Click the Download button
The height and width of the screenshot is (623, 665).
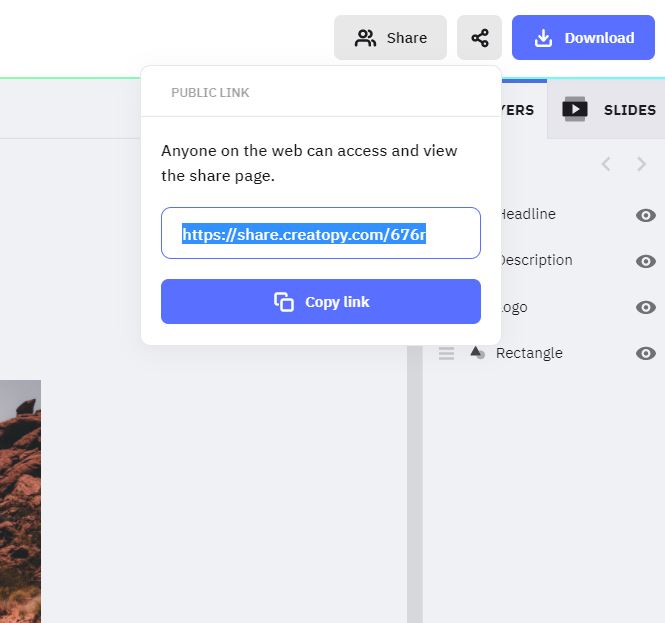click(583, 38)
